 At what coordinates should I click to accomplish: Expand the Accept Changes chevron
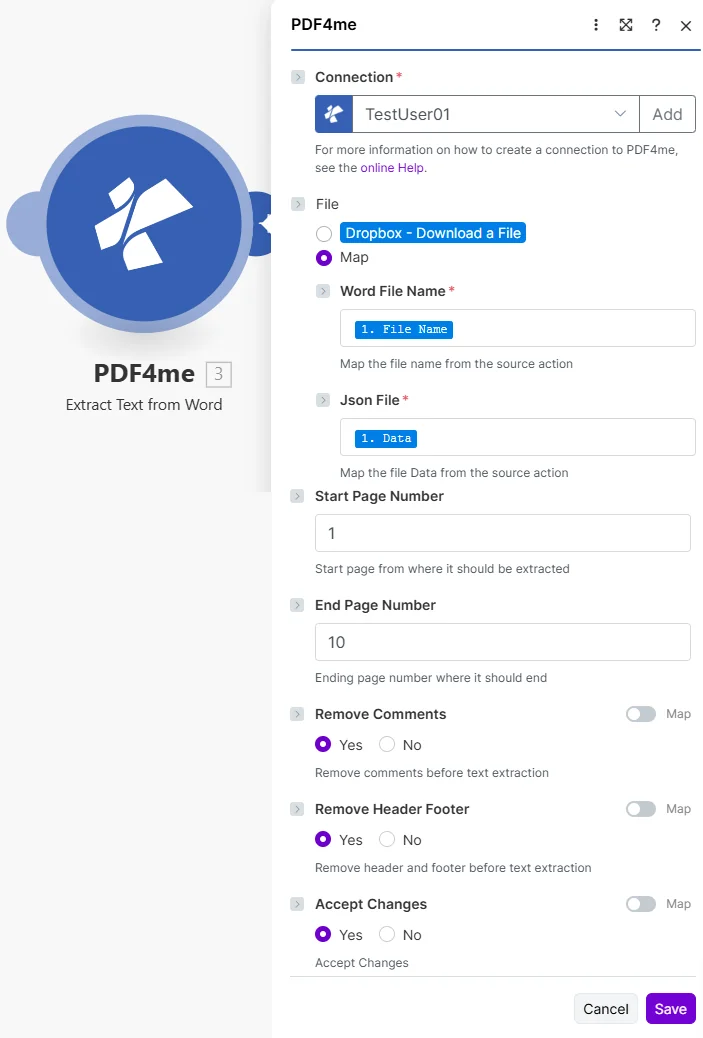pyautogui.click(x=297, y=904)
